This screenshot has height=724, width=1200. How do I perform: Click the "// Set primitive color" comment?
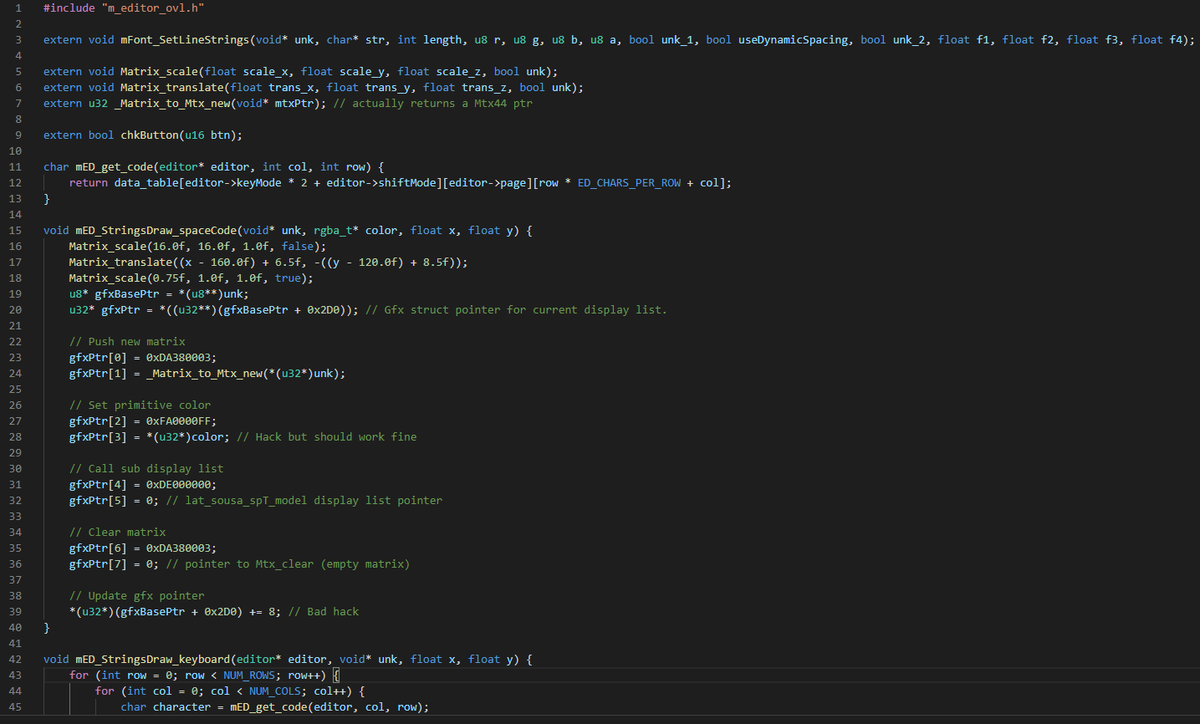coord(139,405)
